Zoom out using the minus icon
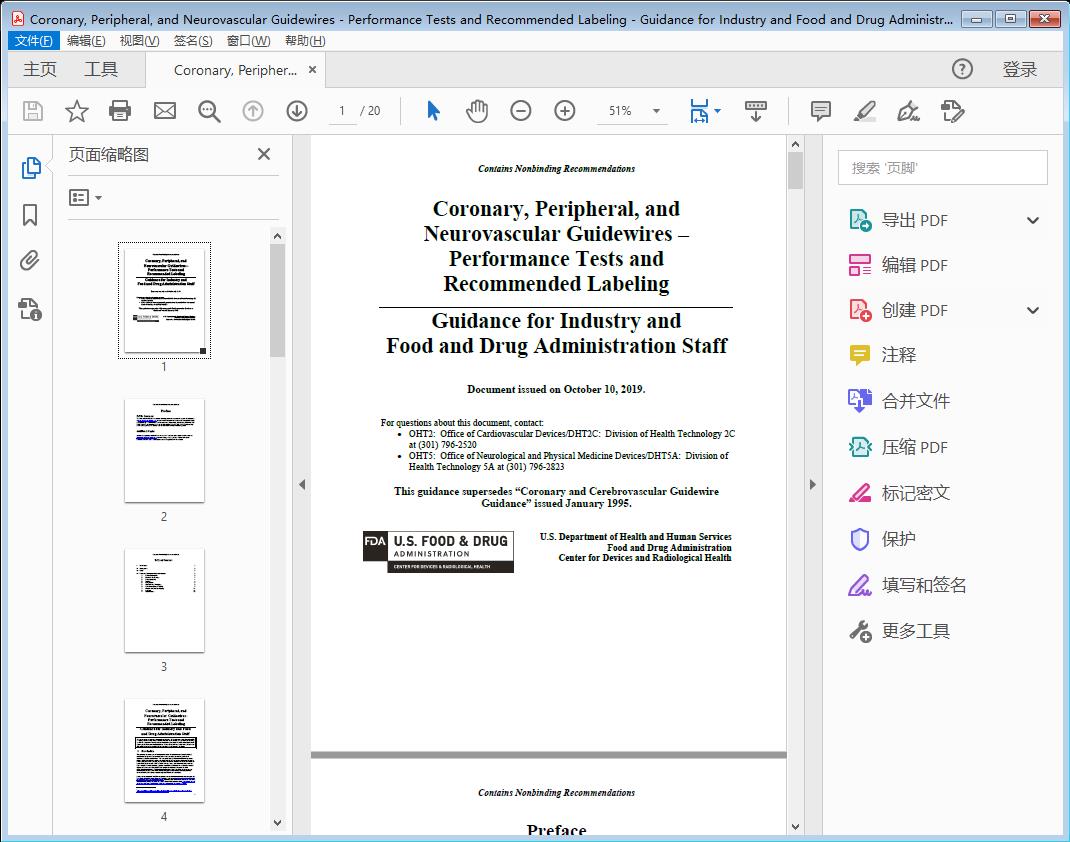Image resolution: width=1070 pixels, height=842 pixels. click(x=521, y=111)
